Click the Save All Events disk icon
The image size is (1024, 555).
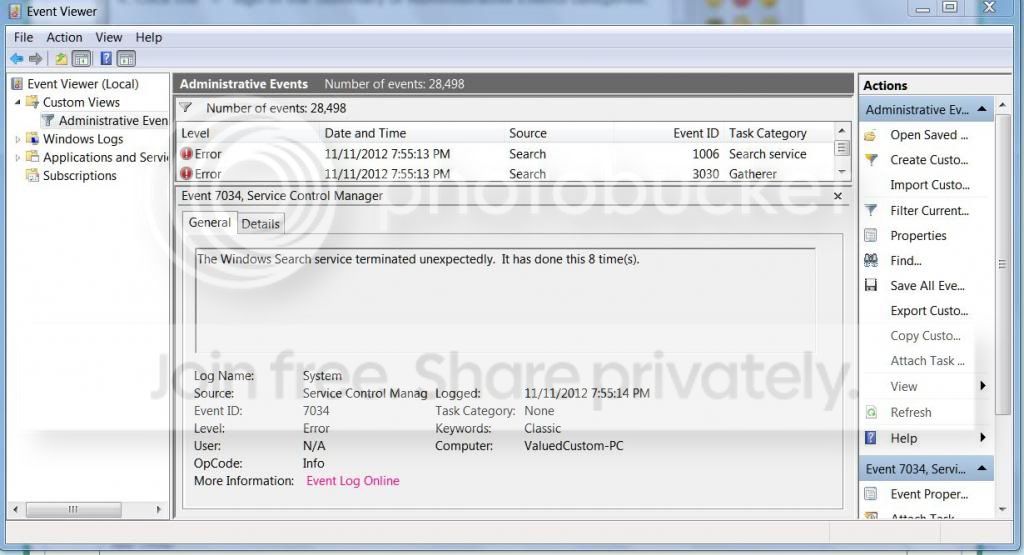point(871,285)
